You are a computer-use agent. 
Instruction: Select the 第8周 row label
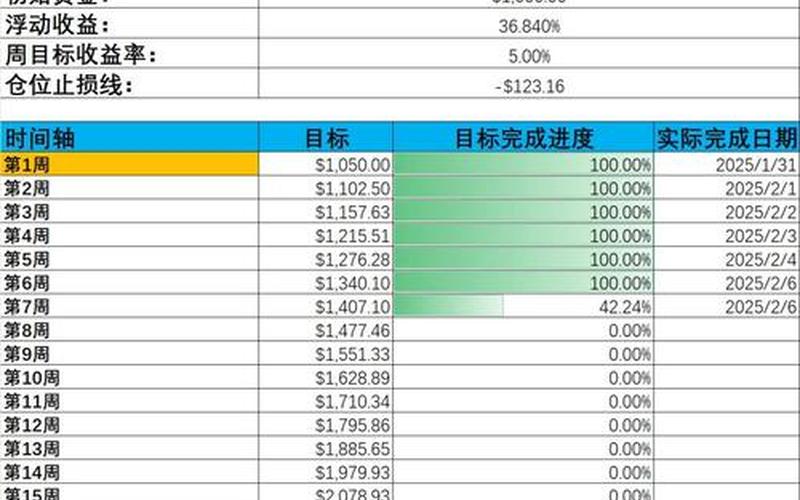130,330
